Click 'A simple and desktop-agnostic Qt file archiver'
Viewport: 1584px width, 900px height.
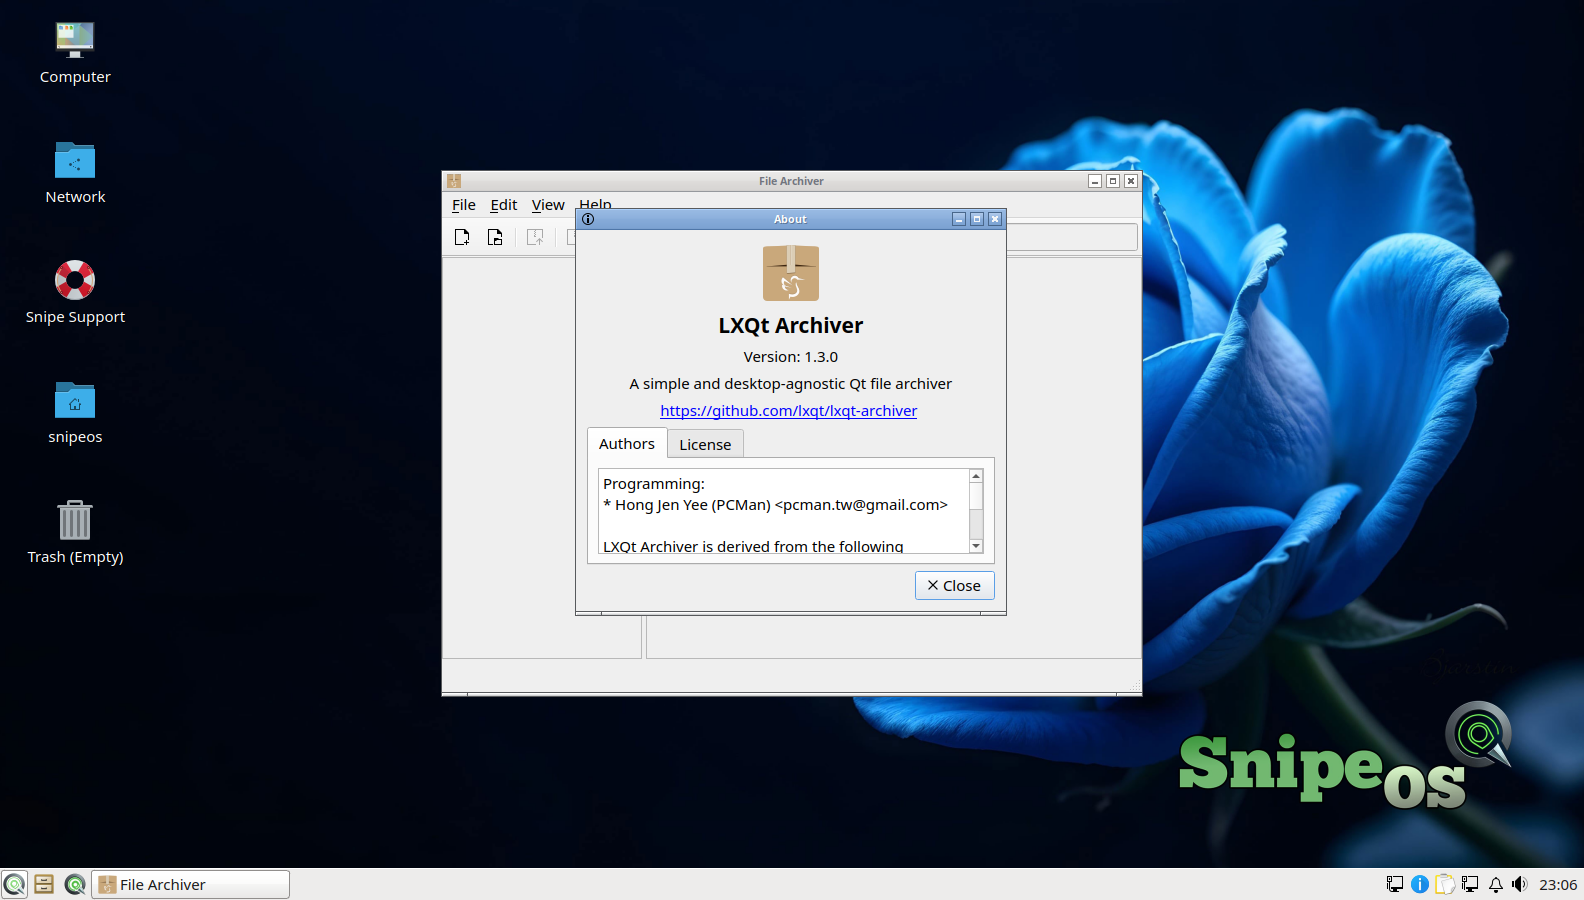(x=791, y=384)
